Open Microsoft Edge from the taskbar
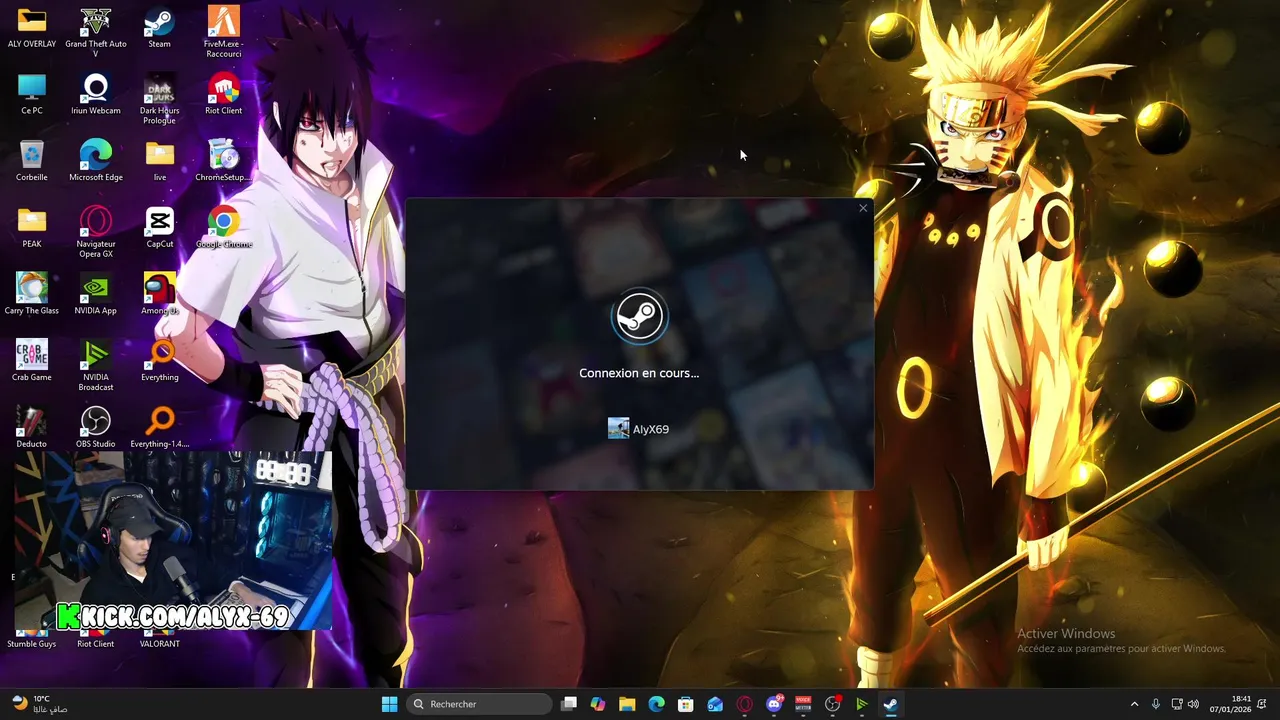The width and height of the screenshot is (1280, 720). pos(657,704)
